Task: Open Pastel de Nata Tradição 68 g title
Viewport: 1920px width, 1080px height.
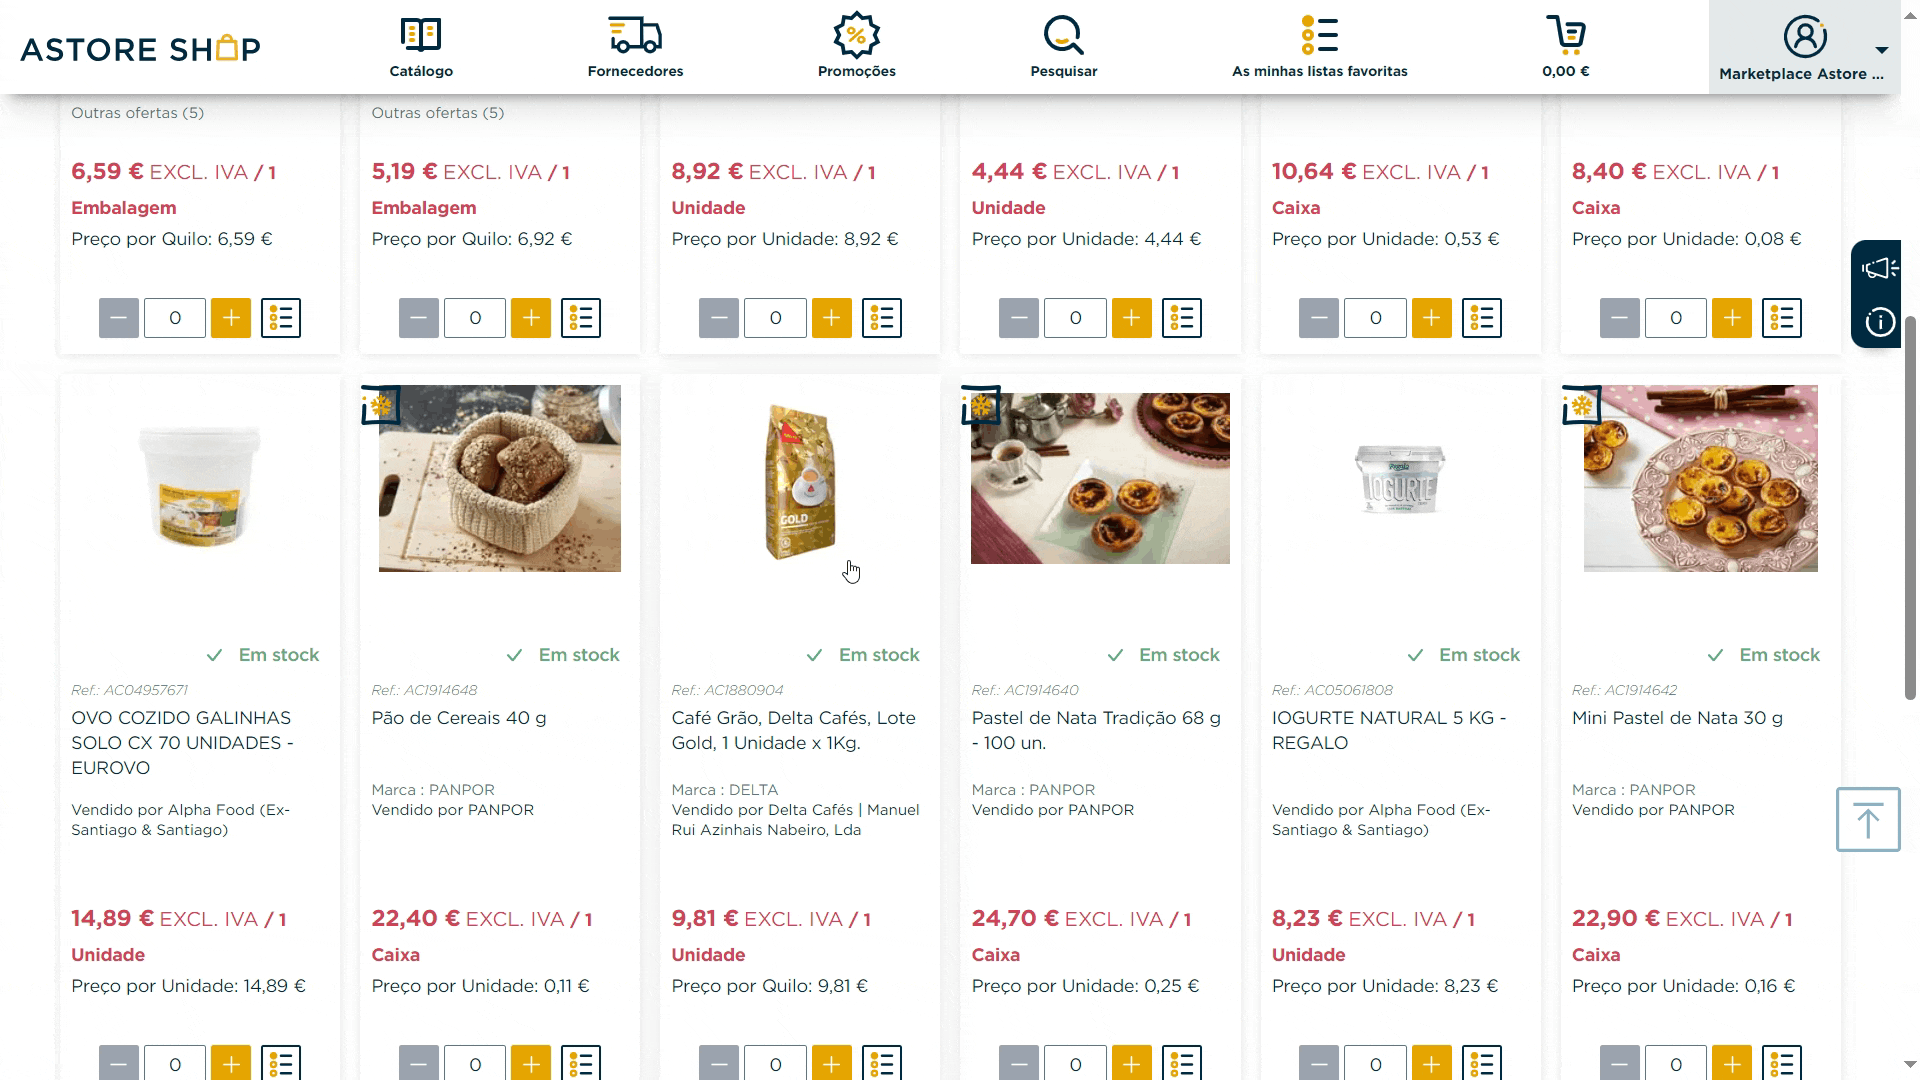Action: [1096, 730]
